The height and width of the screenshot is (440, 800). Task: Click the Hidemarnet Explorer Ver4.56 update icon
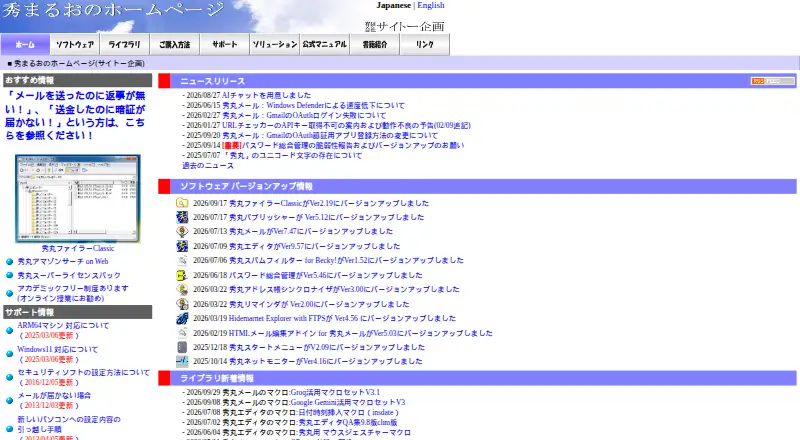tap(182, 318)
